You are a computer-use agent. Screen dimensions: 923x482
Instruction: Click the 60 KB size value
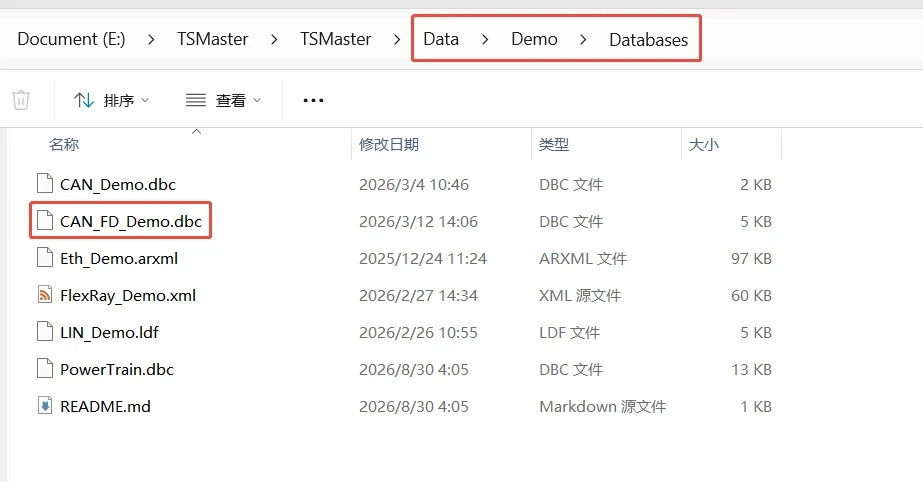751,295
